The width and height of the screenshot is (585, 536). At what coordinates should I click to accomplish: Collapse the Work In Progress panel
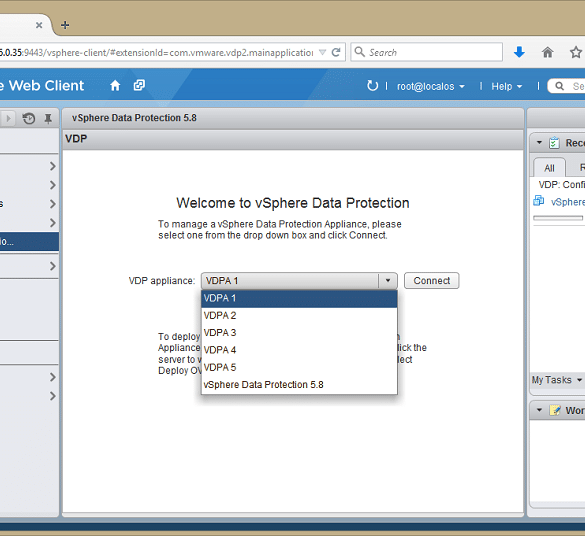[x=539, y=410]
